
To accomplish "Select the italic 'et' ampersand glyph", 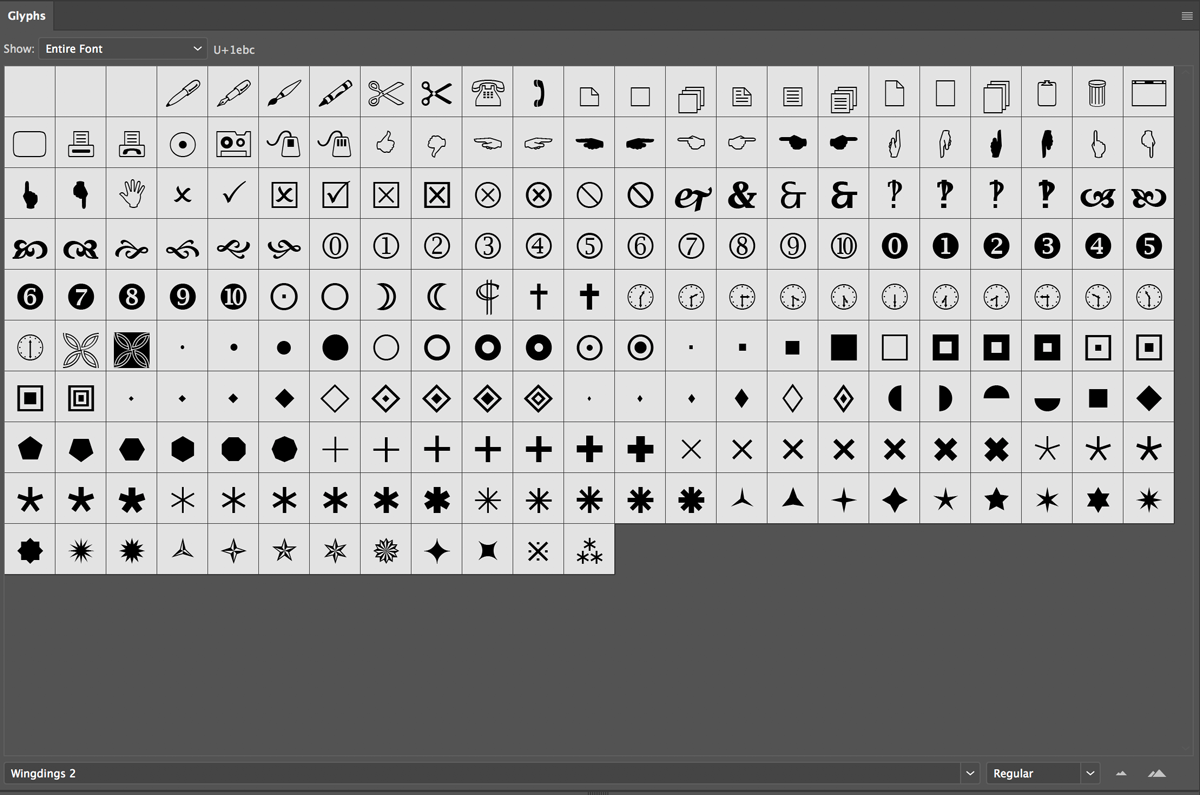I will click(x=691, y=195).
